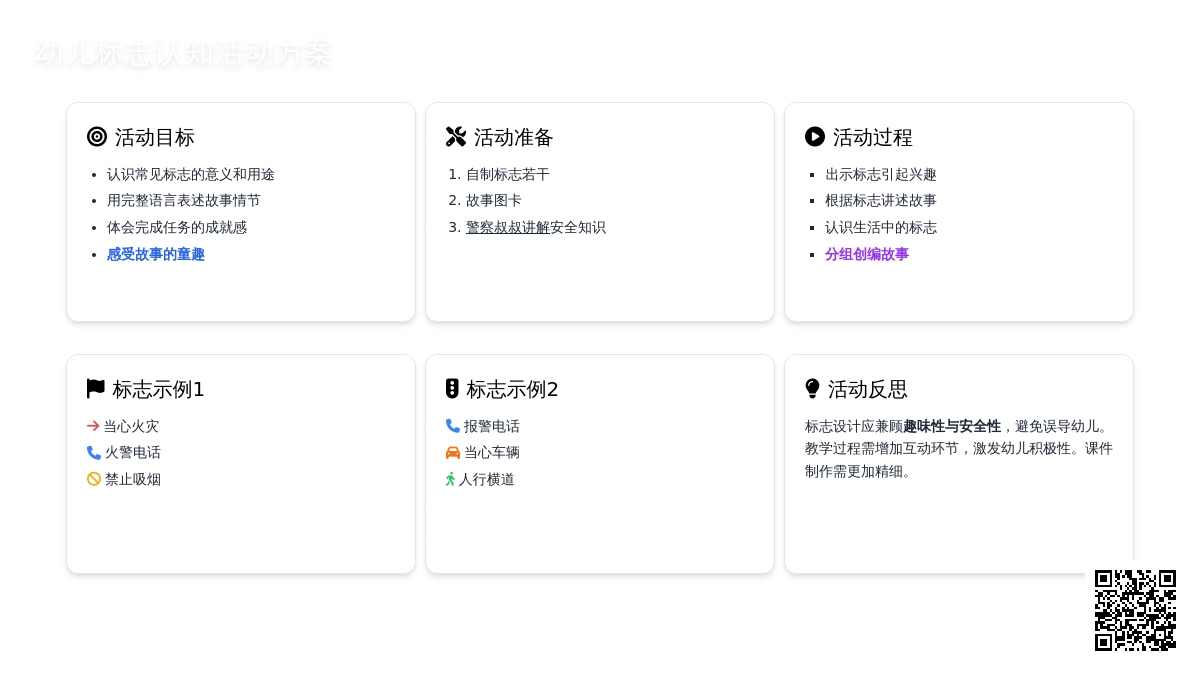Click the green pedestrian icon beside 人行横道
The image size is (1200, 675).
[451, 479]
